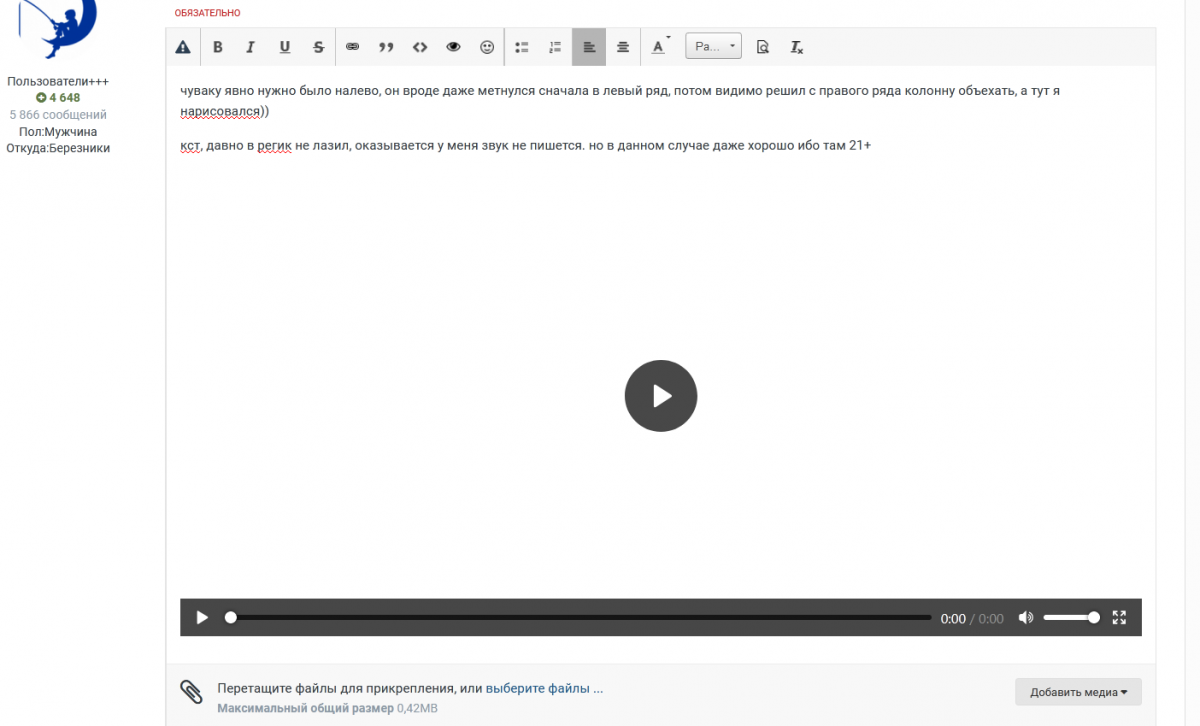Insert code snippet with code icon
Screen dimensions: 1200x726
[x=420, y=47]
